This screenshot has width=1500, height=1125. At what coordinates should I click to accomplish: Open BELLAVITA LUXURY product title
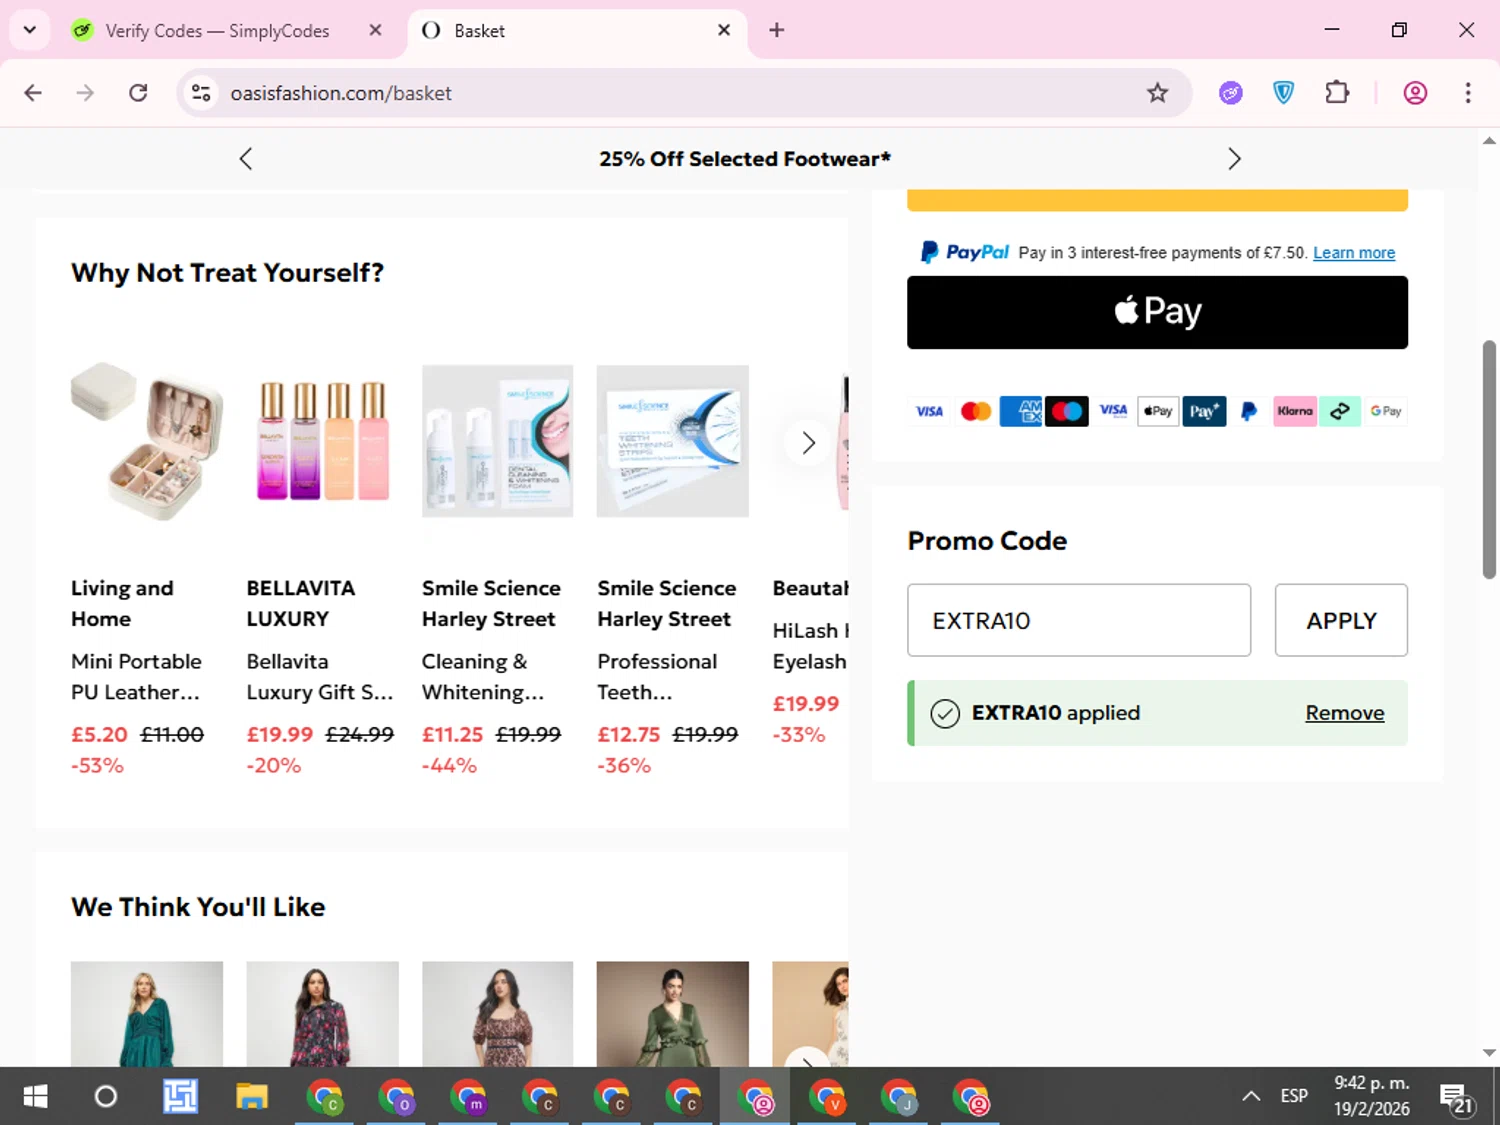tap(301, 603)
